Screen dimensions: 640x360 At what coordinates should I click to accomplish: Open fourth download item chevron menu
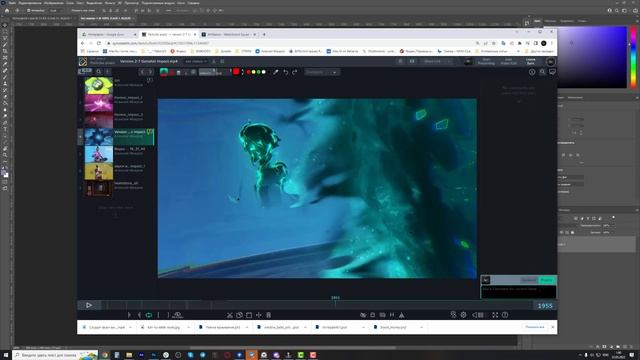click(305, 327)
